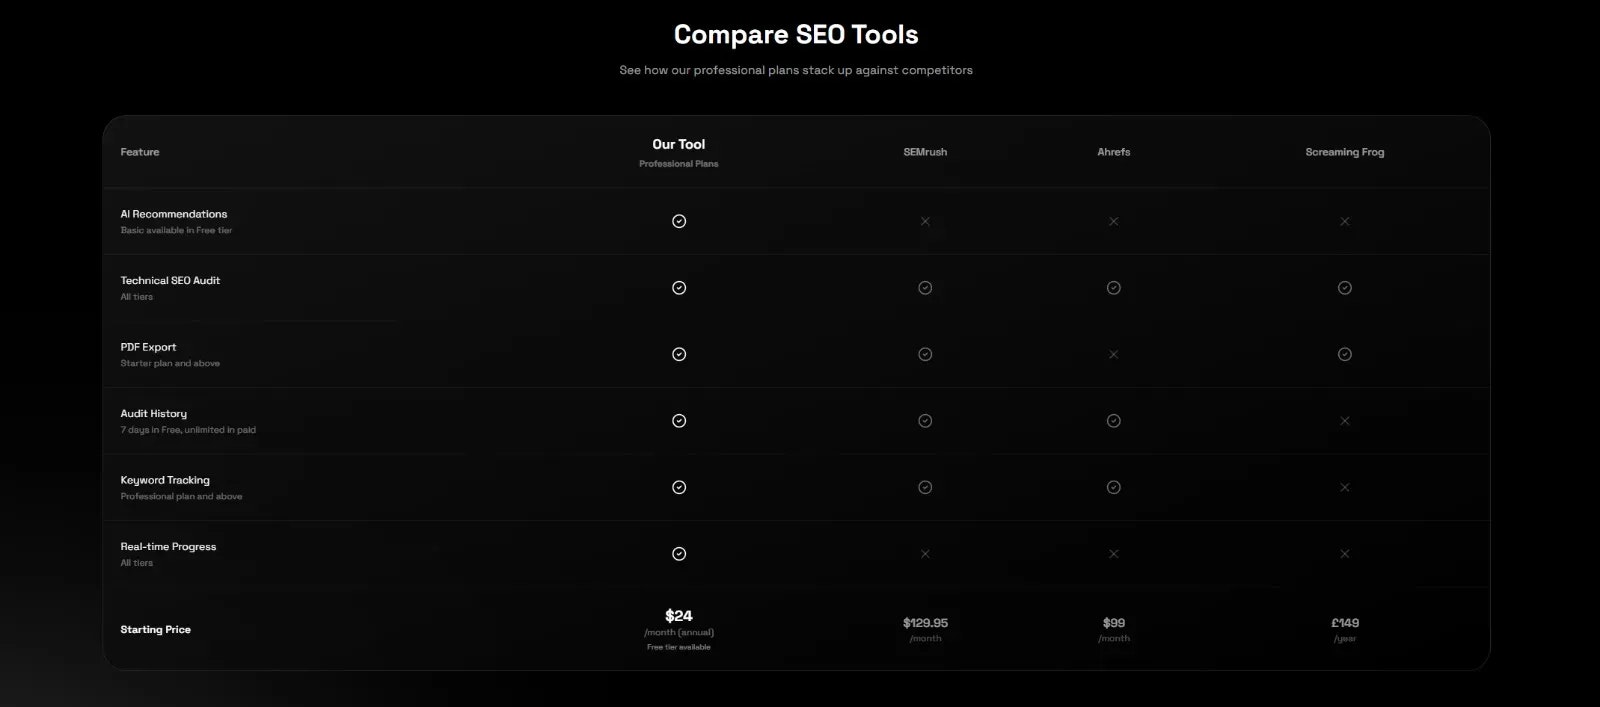Click the SEMrush $129.95 price
Viewport: 1600px width, 707px height.
[925, 623]
